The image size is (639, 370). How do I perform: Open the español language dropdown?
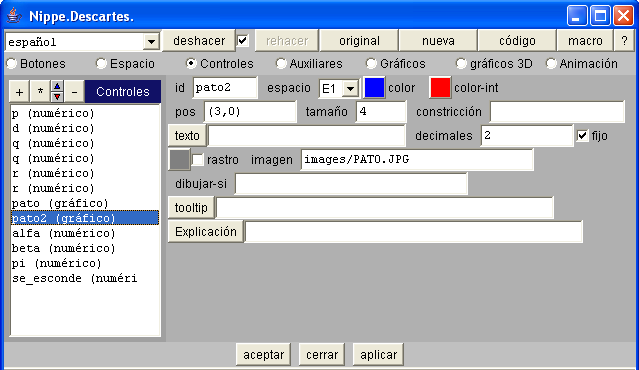coord(151,42)
